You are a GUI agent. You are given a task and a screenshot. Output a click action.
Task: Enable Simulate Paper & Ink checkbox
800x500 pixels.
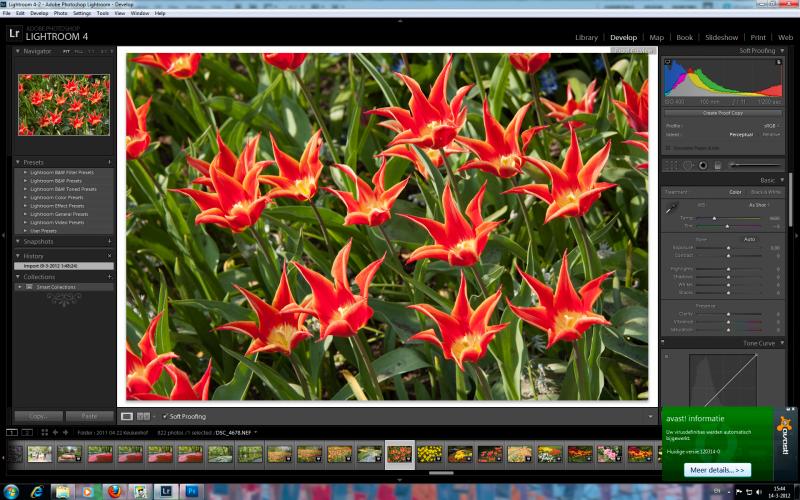click(x=668, y=148)
